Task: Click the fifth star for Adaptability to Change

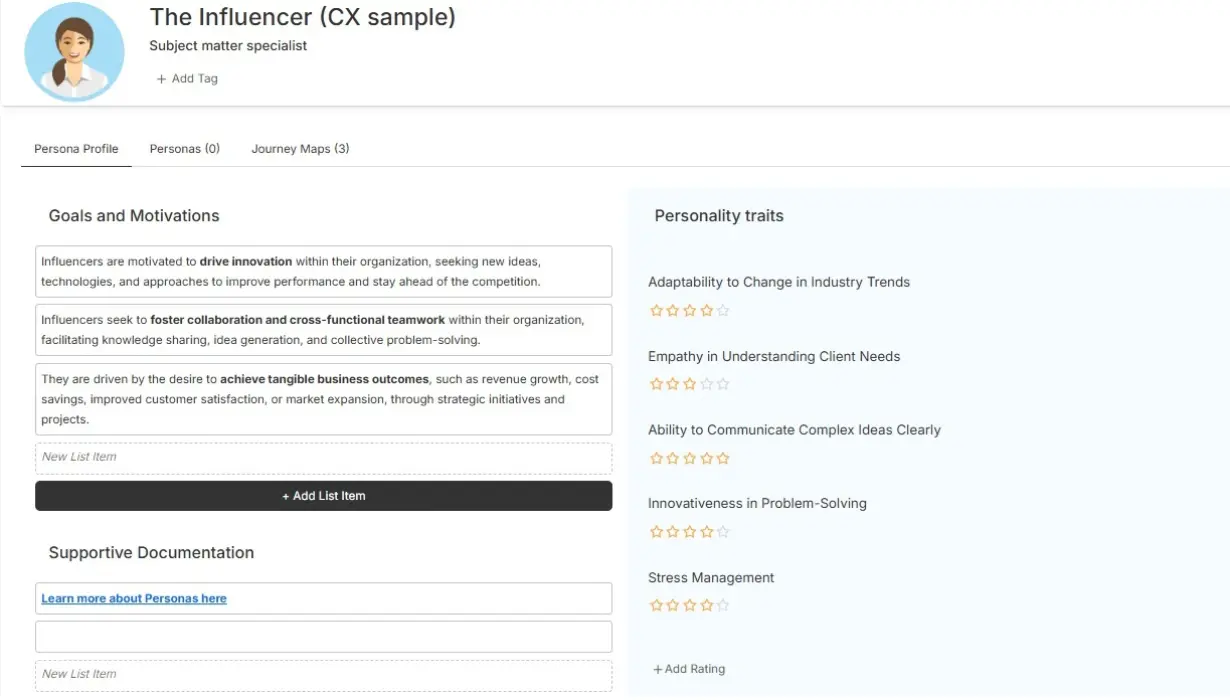Action: (x=720, y=310)
